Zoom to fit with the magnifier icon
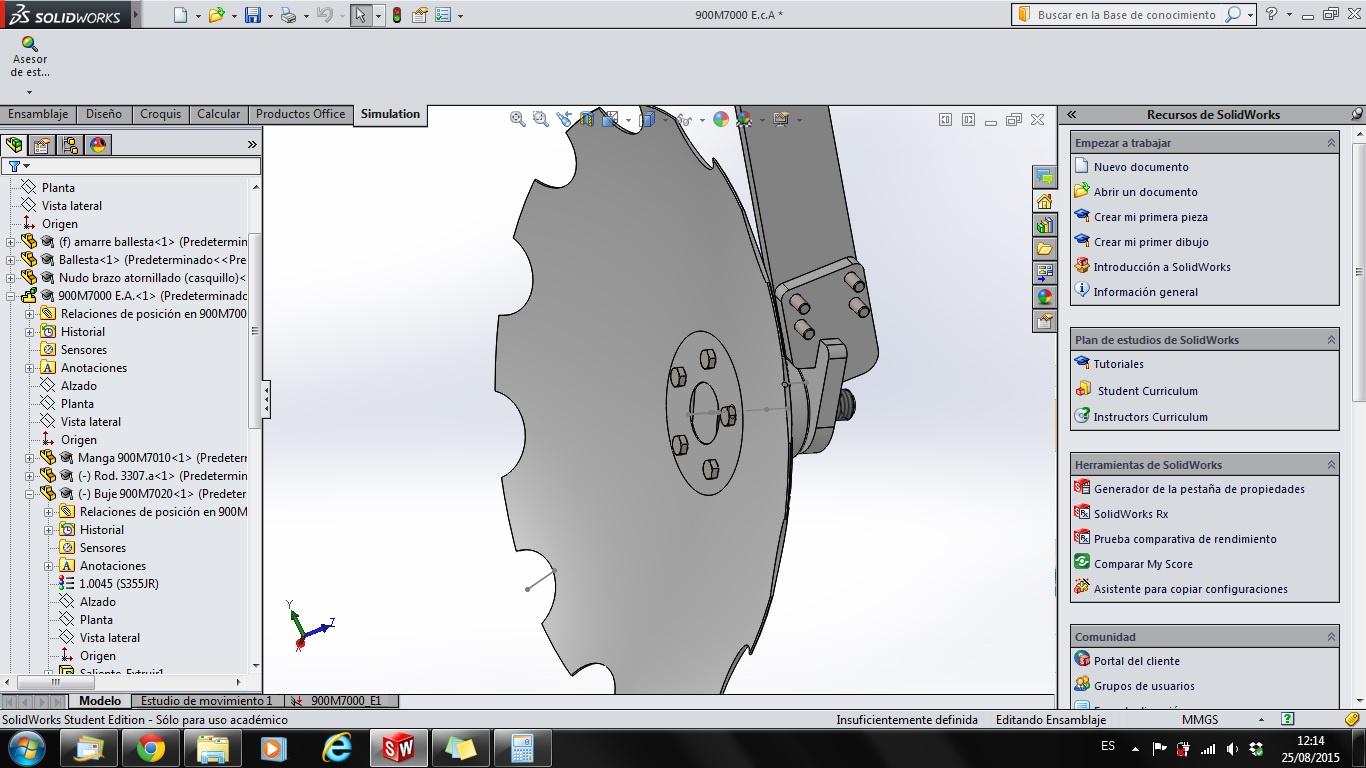 coord(518,119)
